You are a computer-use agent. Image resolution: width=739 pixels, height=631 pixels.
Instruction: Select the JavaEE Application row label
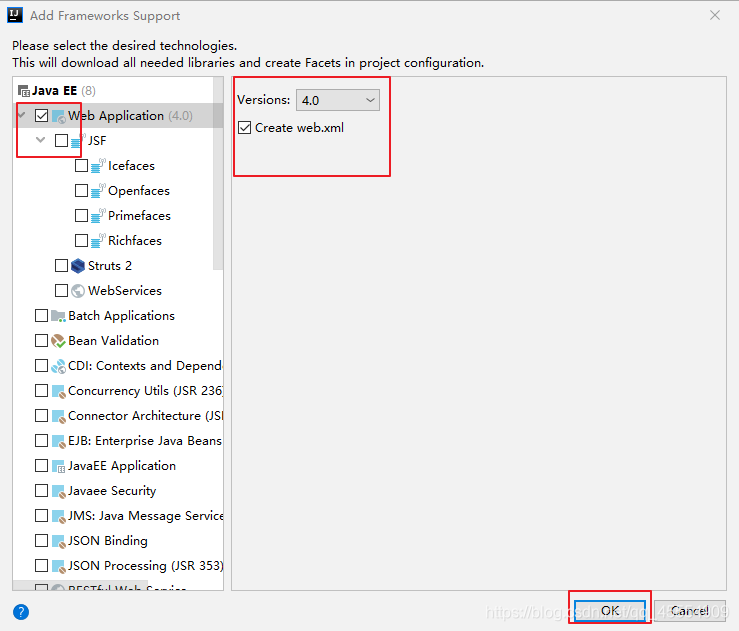coord(122,466)
